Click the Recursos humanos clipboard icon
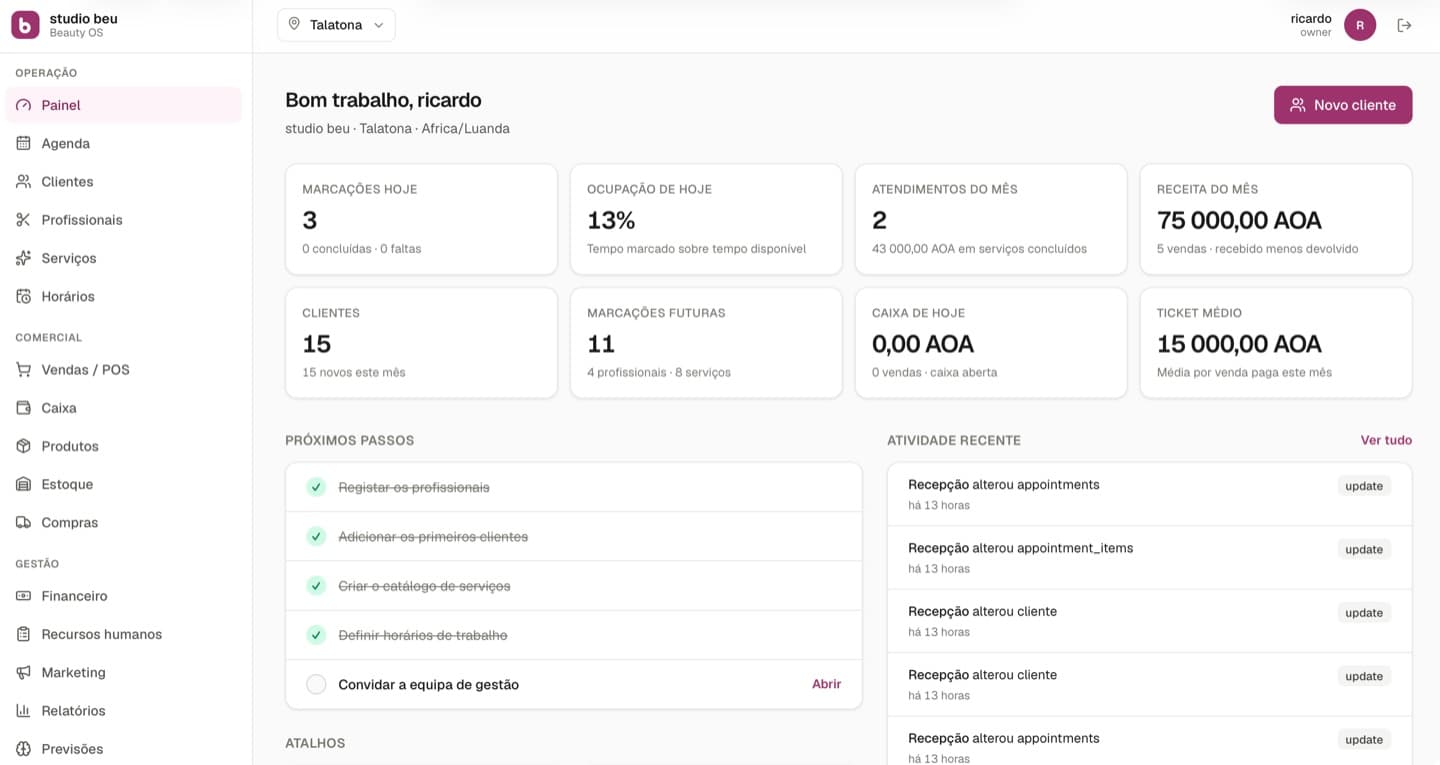This screenshot has height=765, width=1440. [23, 634]
